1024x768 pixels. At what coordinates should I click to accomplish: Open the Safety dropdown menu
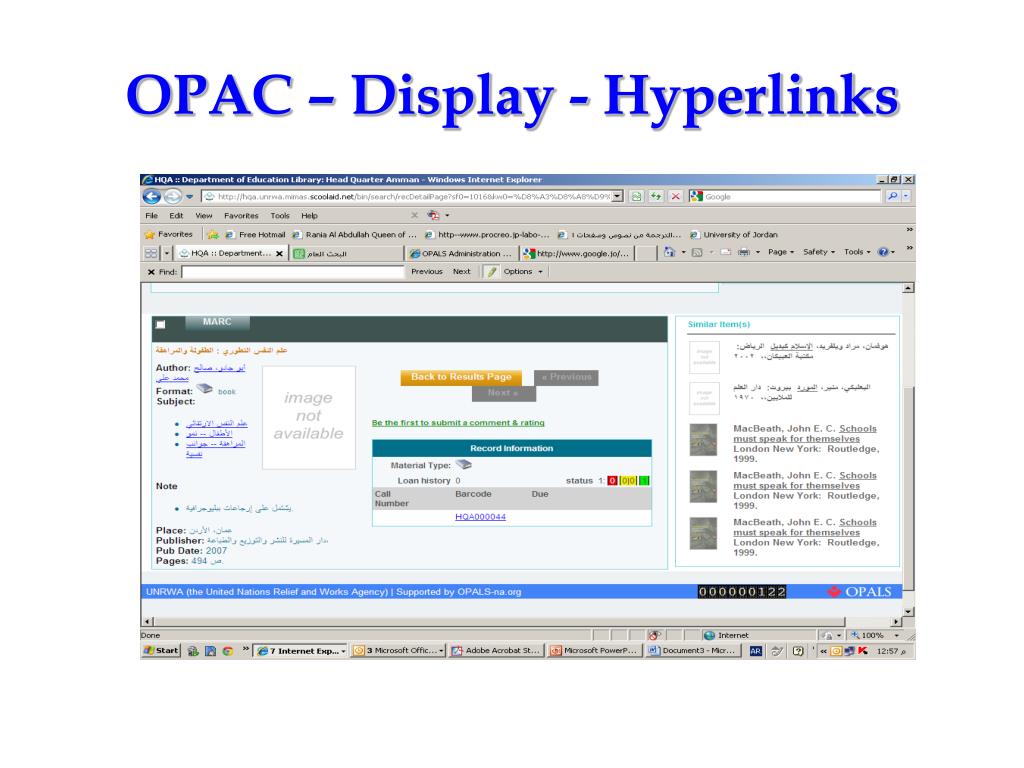click(819, 252)
